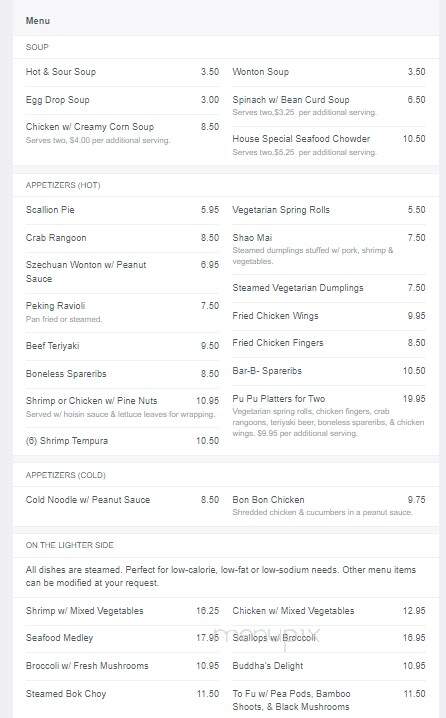Click the ON THE LIGHTER SIDE header
446x718 pixels.
pyautogui.click(x=70, y=545)
